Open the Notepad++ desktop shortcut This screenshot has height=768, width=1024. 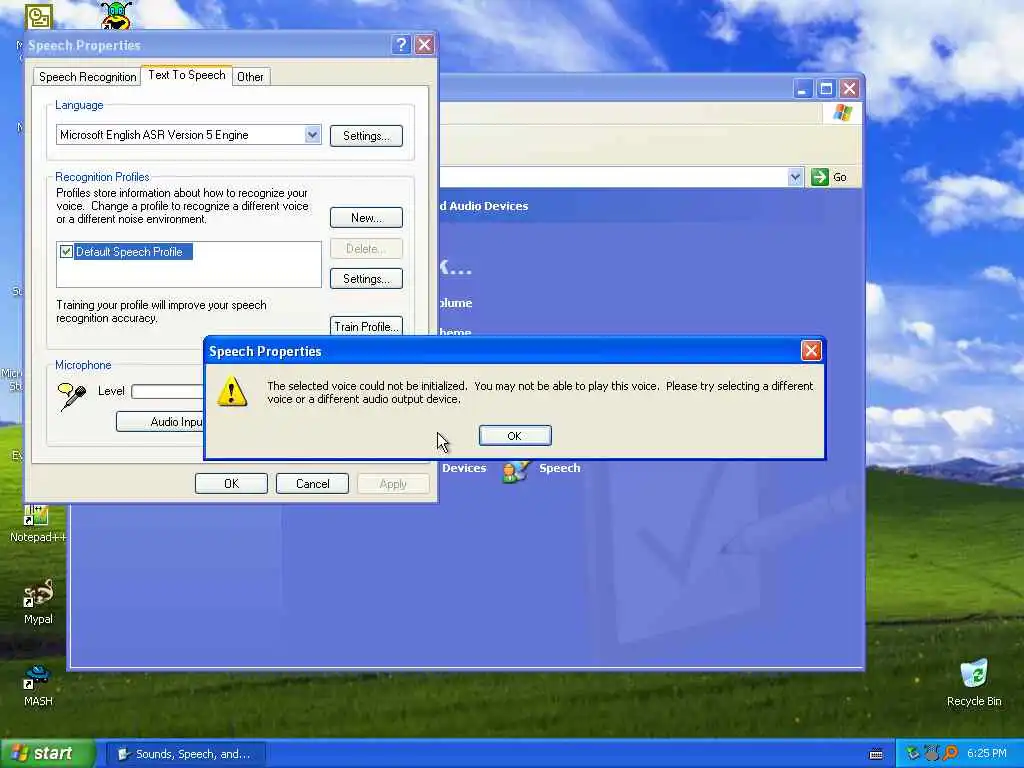[38, 524]
